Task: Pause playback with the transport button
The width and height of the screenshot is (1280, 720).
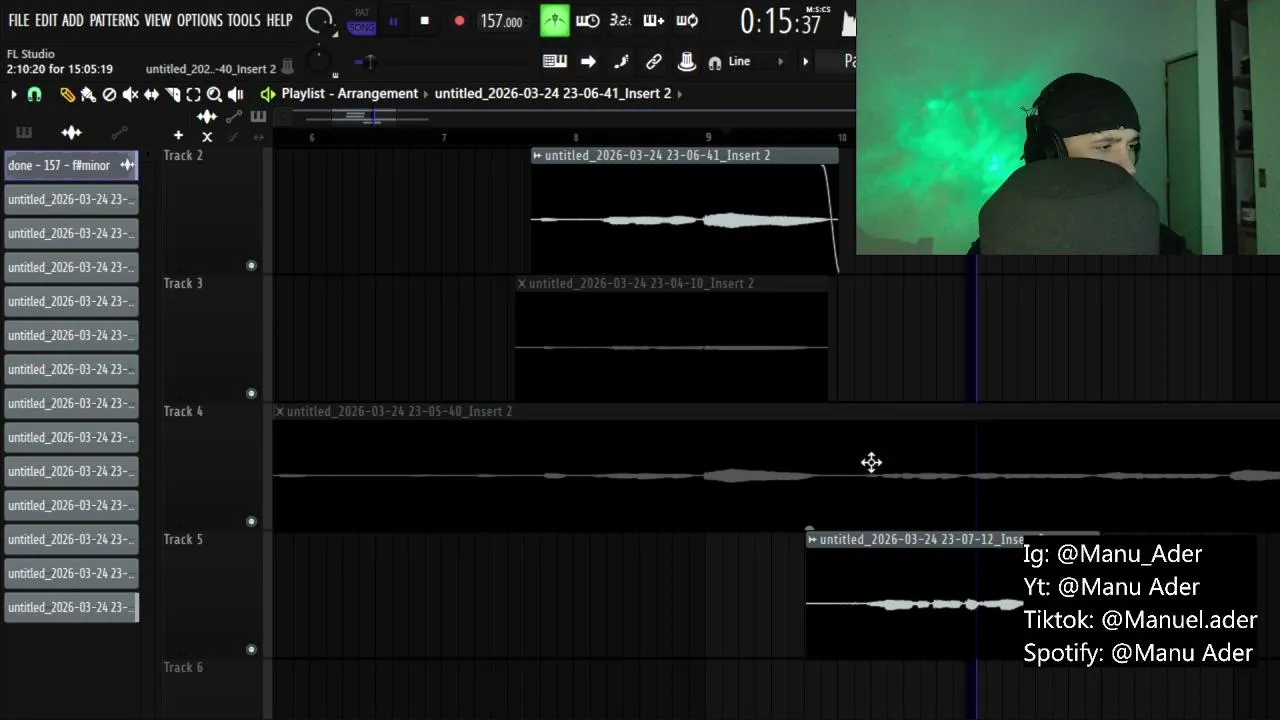Action: coord(393,21)
